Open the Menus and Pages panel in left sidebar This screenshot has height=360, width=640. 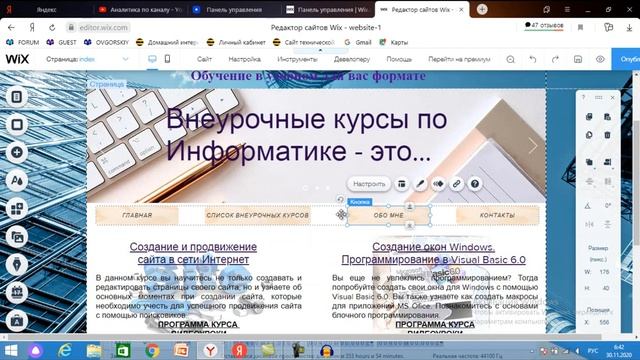[x=17, y=97]
